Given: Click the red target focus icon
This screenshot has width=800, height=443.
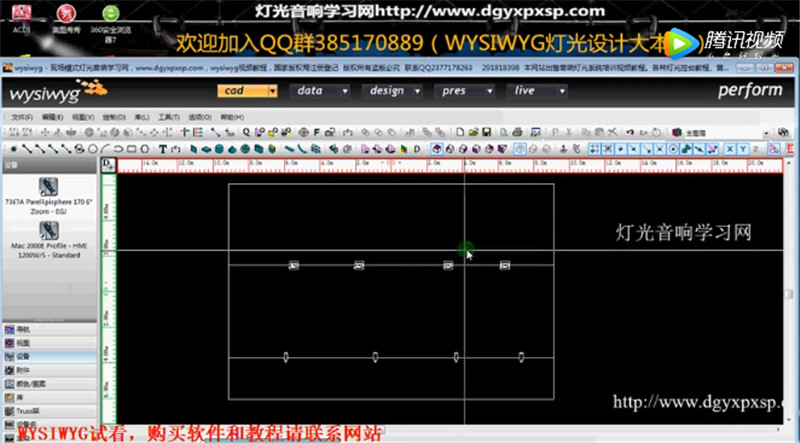Looking at the screenshot, I should point(303,132).
